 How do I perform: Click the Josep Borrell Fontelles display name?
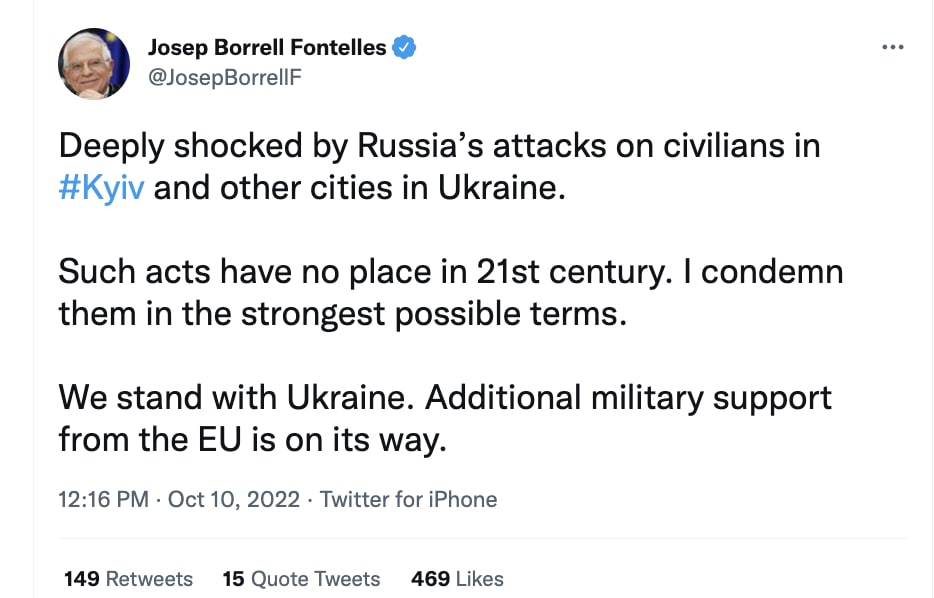[x=266, y=47]
